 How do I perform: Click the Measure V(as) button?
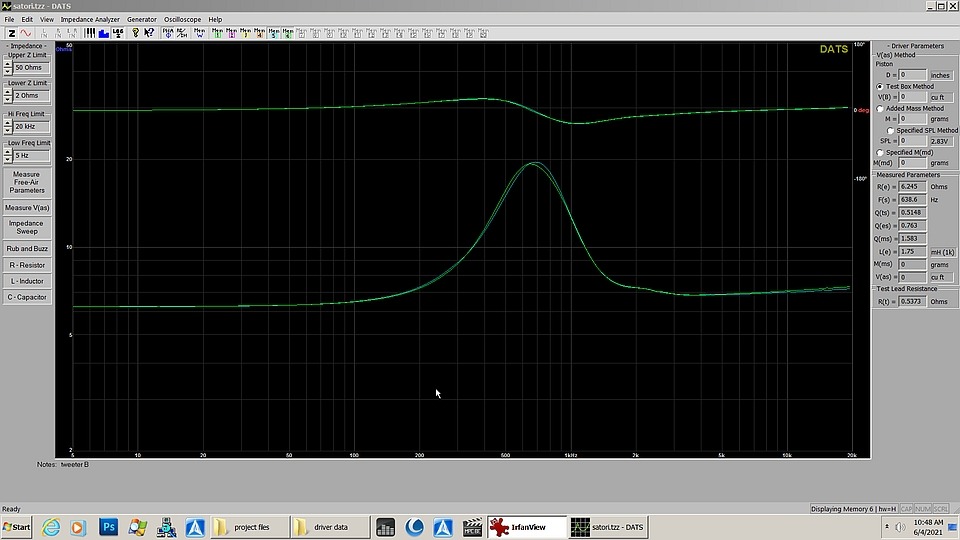[27, 208]
